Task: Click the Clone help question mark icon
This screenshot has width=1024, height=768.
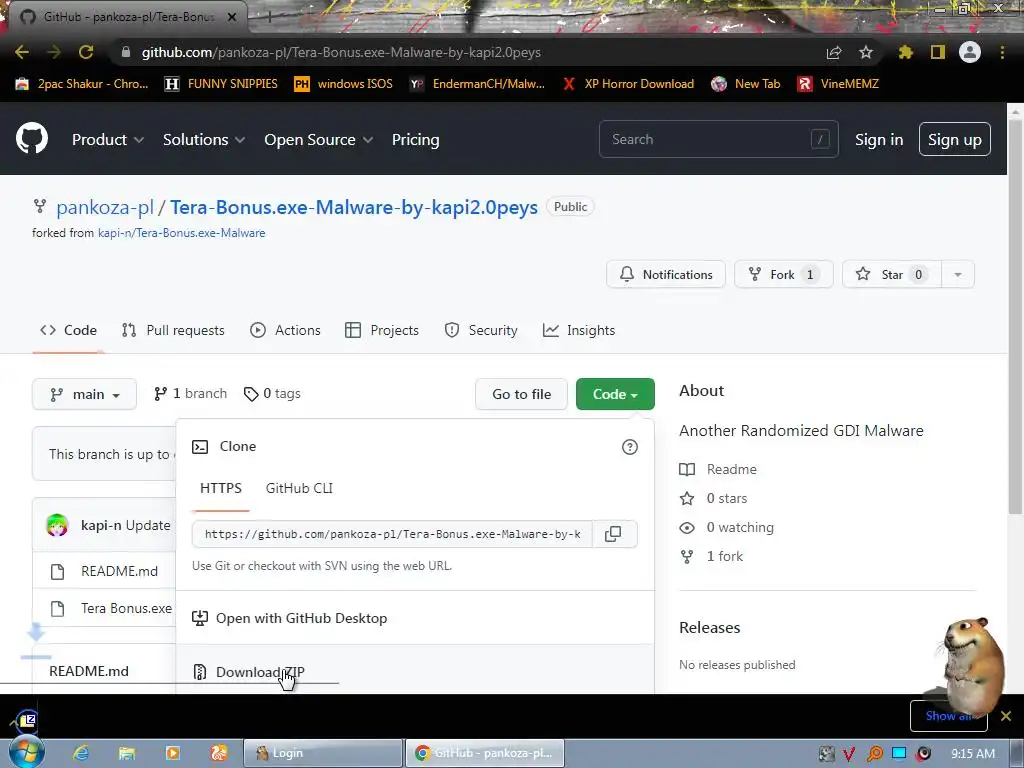Action: (x=630, y=447)
